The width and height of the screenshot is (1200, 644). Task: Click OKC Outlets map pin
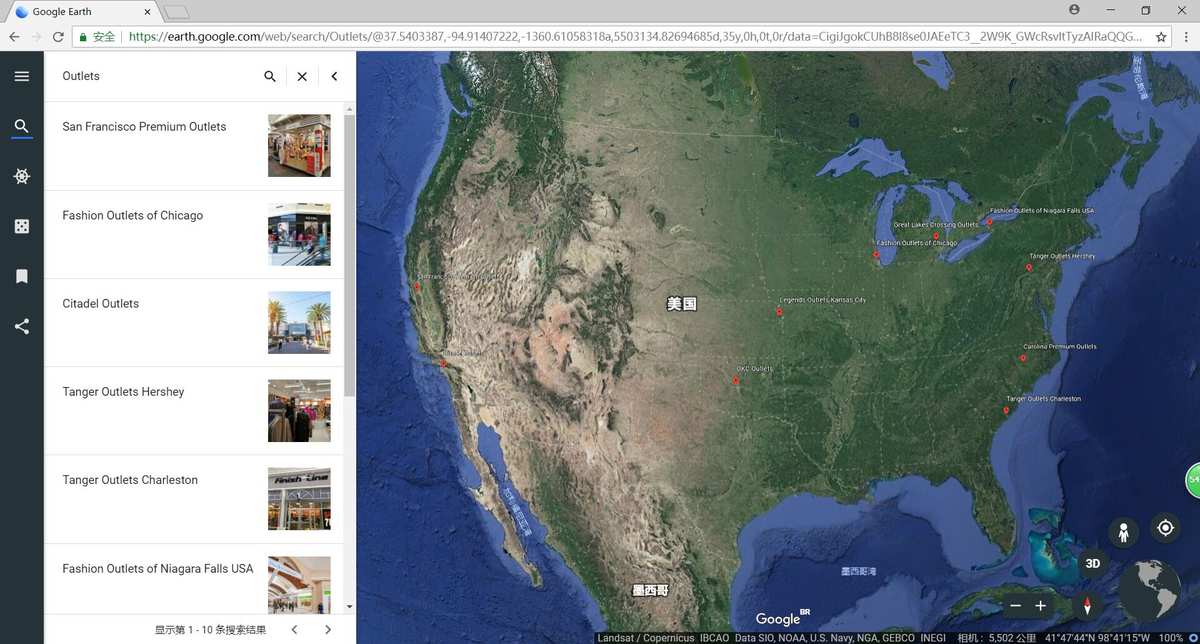click(x=736, y=380)
